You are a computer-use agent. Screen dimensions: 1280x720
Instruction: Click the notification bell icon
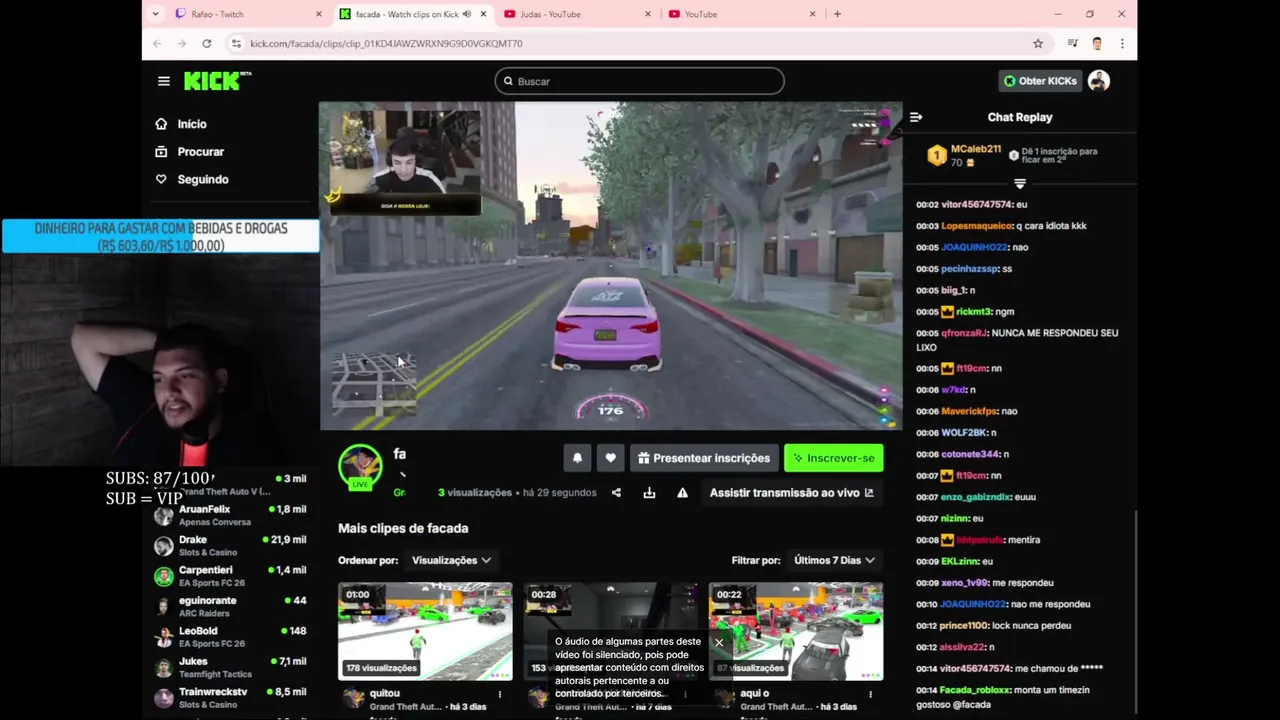577,458
